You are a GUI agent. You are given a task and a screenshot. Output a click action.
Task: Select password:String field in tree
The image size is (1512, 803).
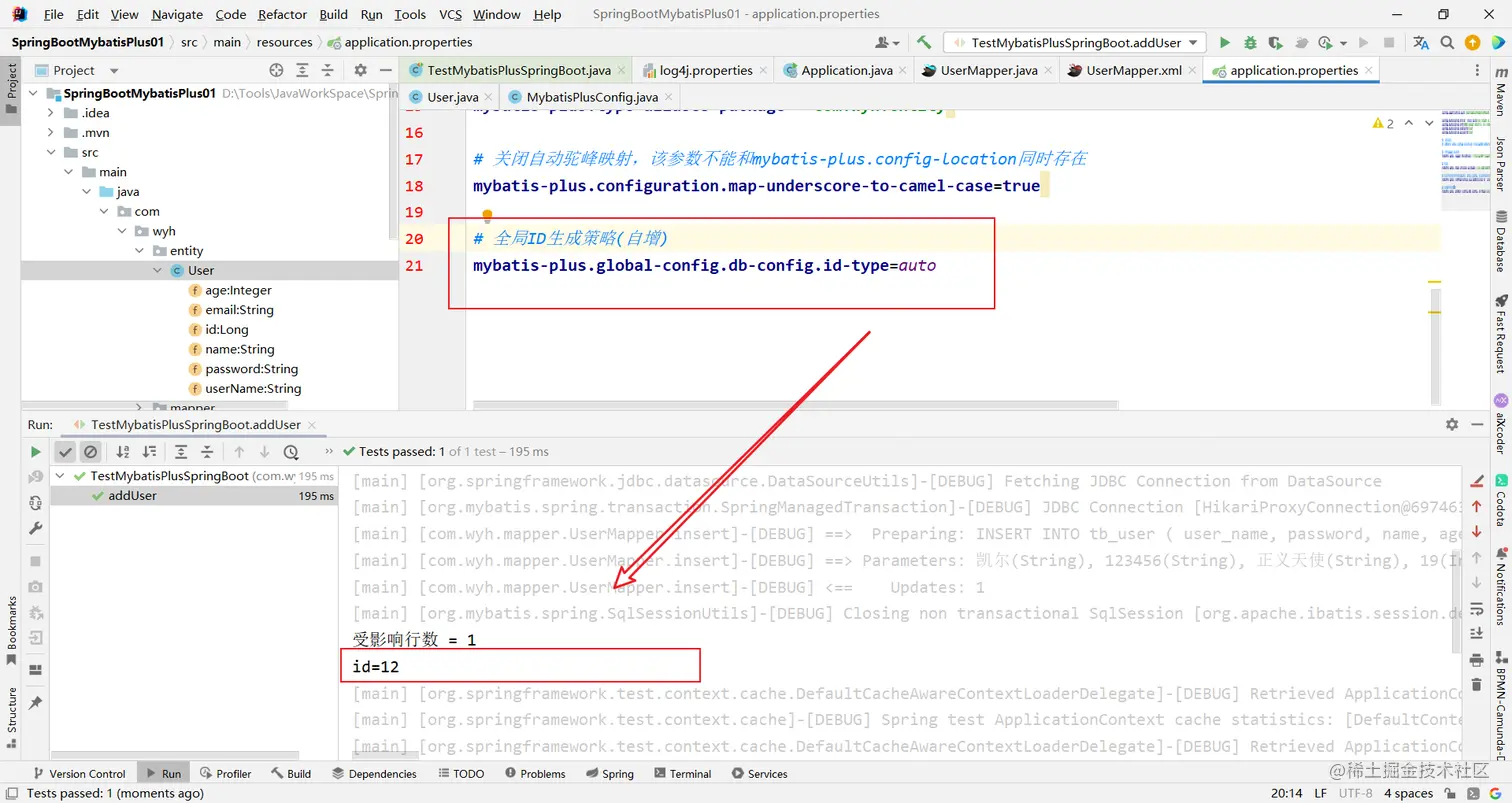pos(252,369)
